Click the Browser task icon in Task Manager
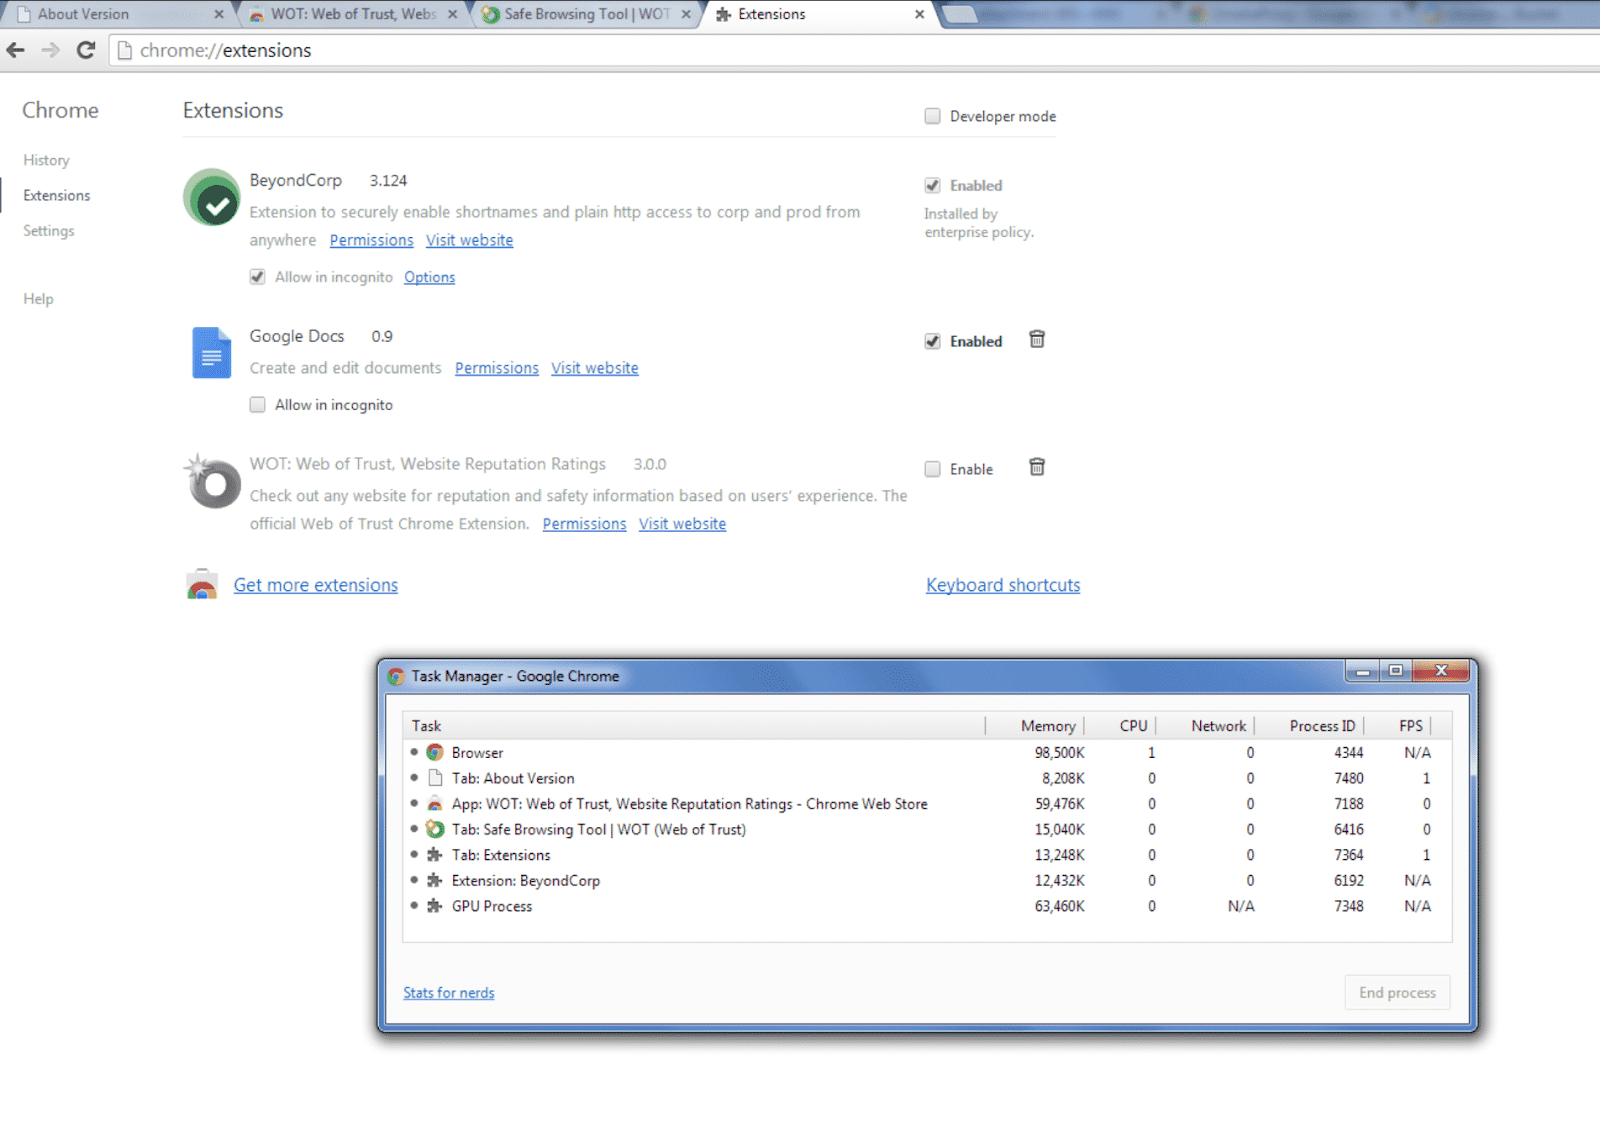The image size is (1600, 1138). (x=435, y=752)
